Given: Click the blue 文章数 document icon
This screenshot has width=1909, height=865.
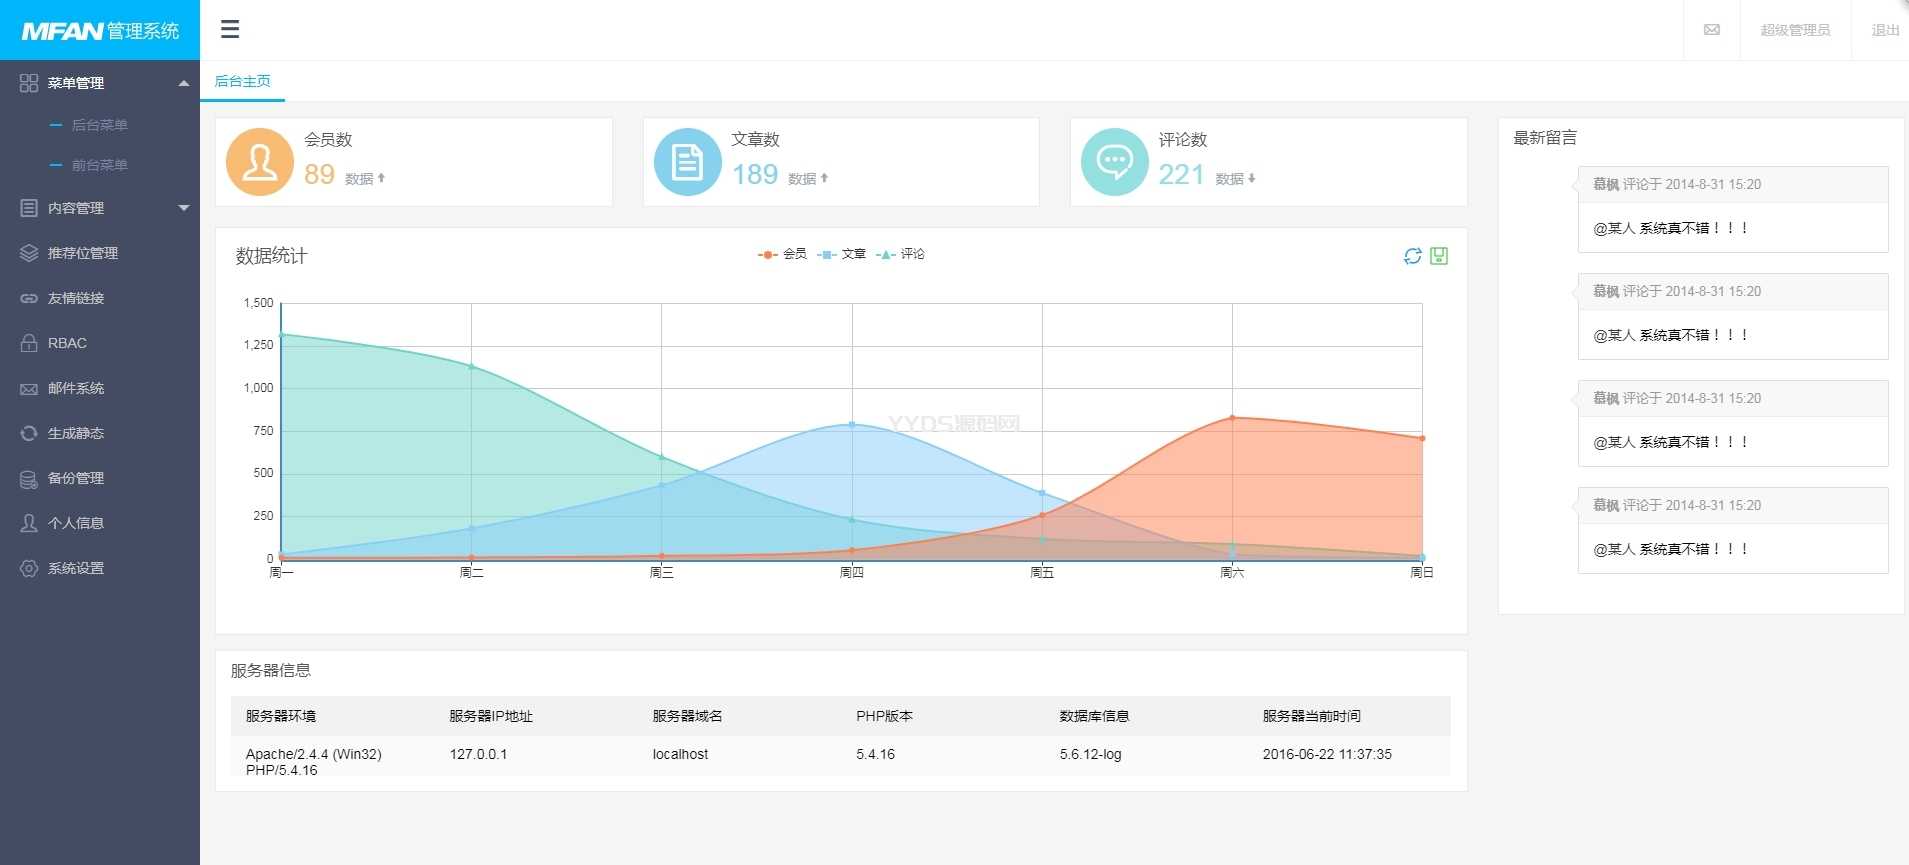Looking at the screenshot, I should coord(687,162).
